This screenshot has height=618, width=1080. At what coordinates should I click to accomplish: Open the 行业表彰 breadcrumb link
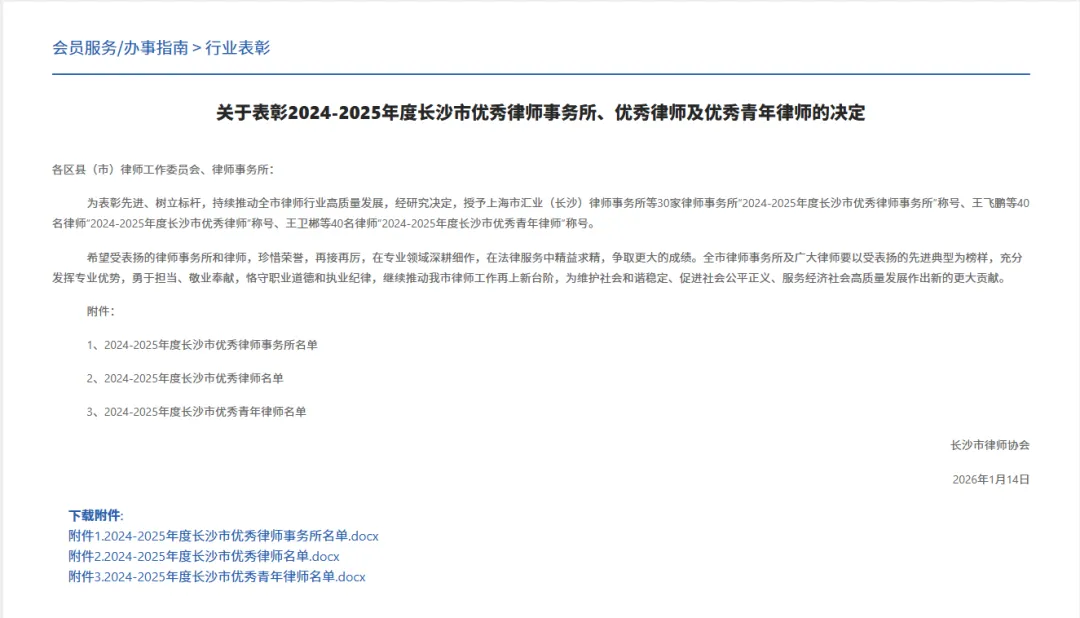pyautogui.click(x=238, y=48)
